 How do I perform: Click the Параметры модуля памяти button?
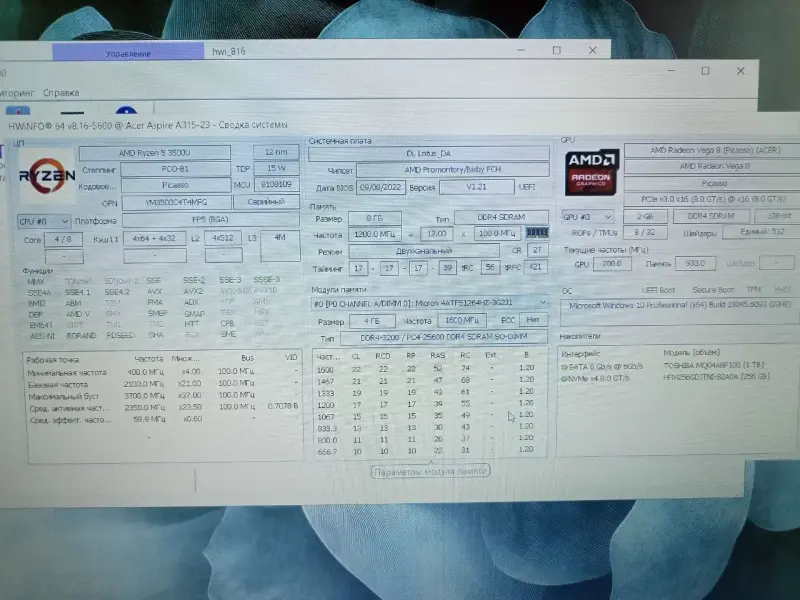[430, 471]
